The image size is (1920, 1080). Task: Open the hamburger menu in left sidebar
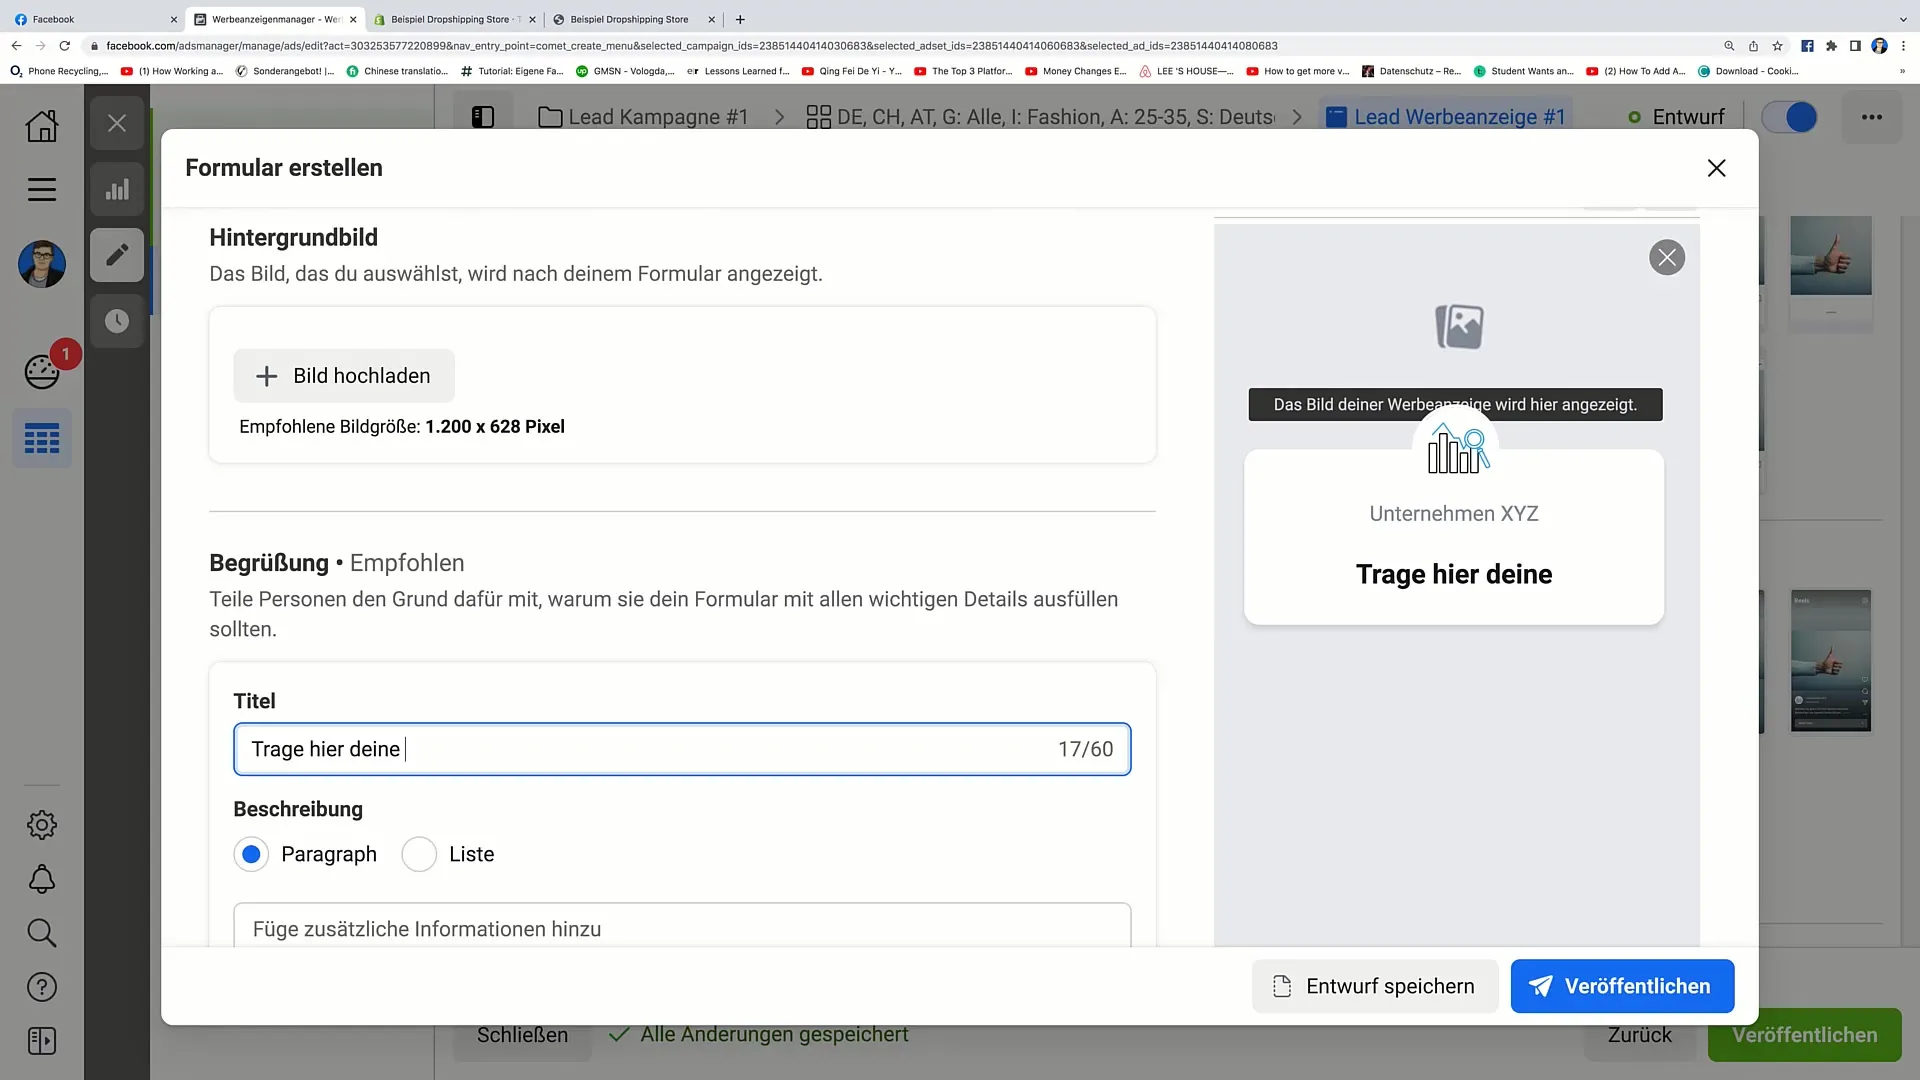click(42, 189)
